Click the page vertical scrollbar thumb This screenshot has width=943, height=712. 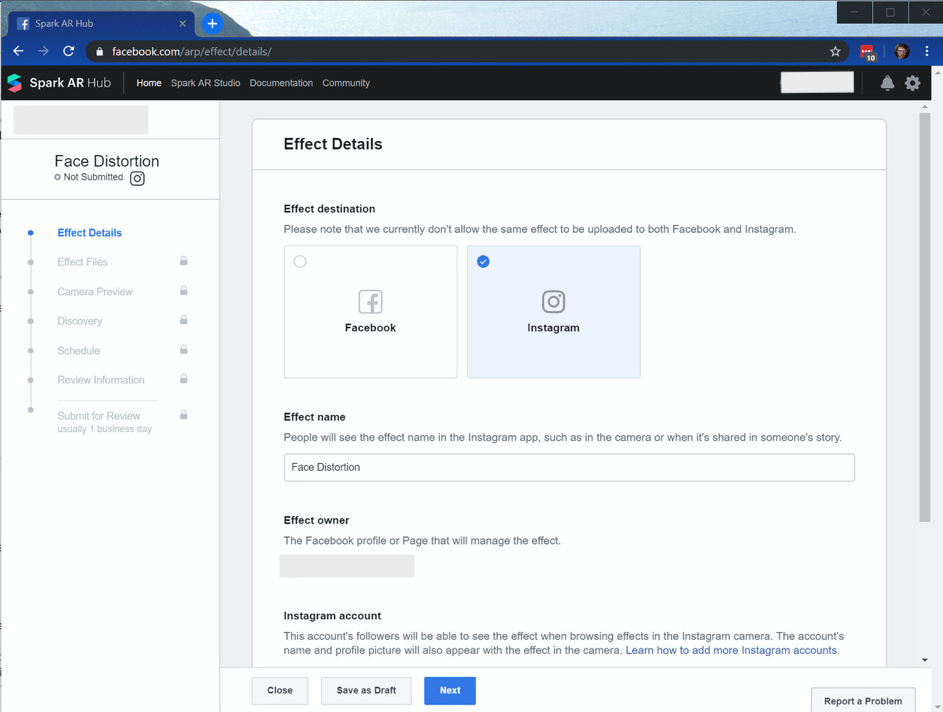924,318
